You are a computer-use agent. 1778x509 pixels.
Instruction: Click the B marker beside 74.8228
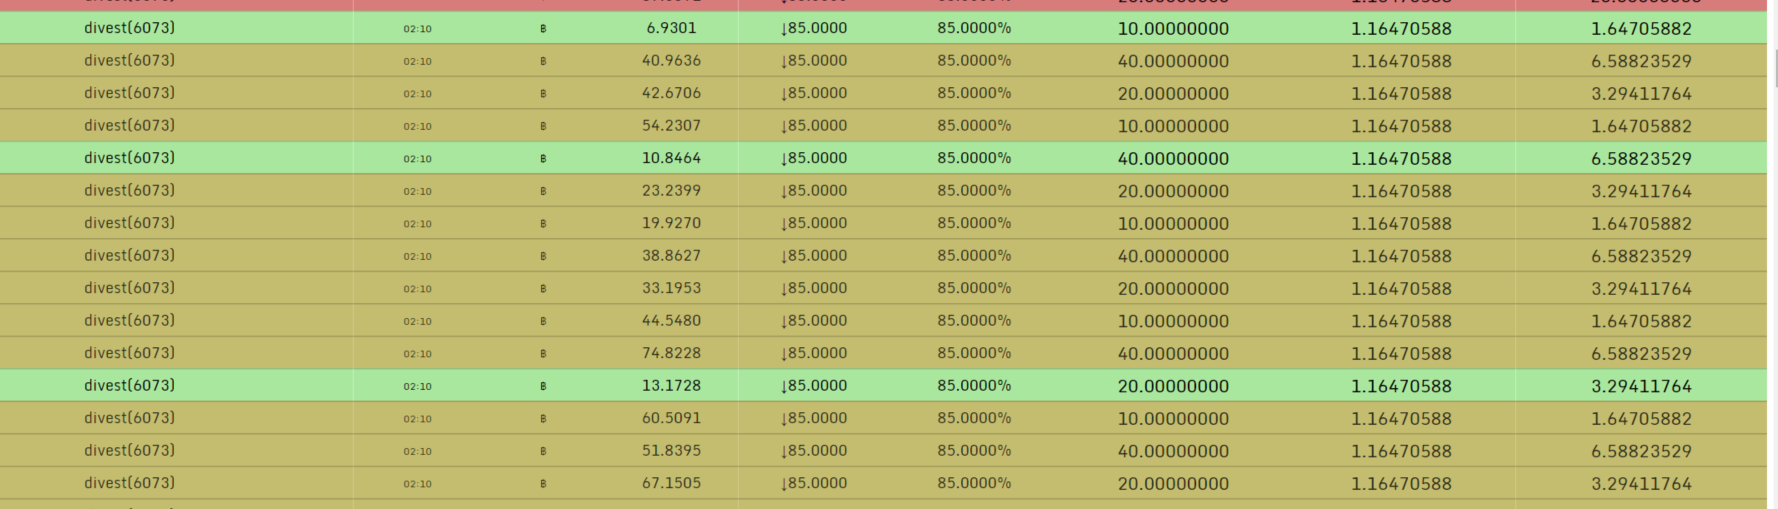(x=543, y=354)
